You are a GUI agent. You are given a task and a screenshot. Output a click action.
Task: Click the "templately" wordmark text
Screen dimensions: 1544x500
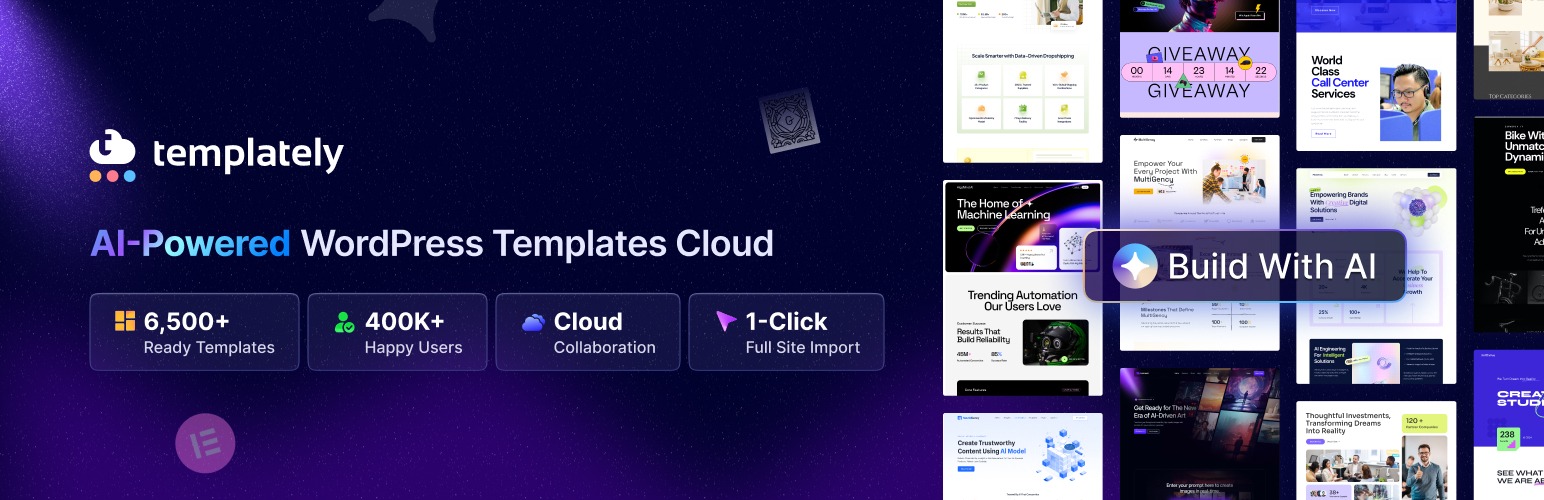click(x=248, y=154)
